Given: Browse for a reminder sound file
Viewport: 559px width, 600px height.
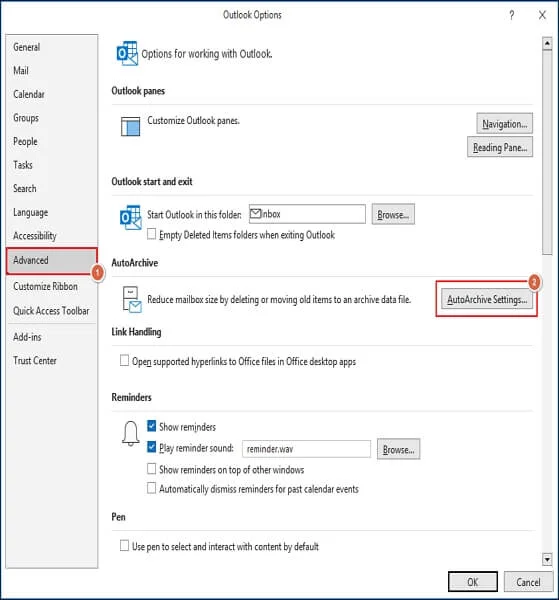Looking at the screenshot, I should pos(398,449).
